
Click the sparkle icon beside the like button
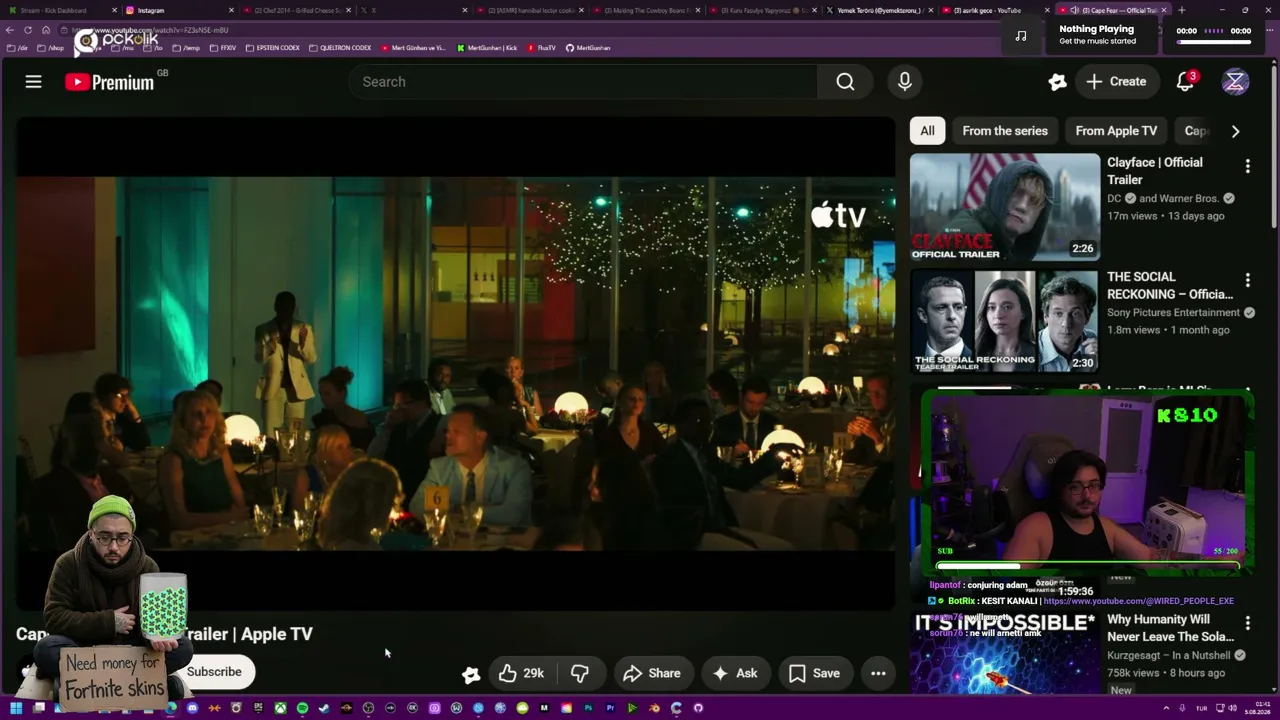click(470, 674)
